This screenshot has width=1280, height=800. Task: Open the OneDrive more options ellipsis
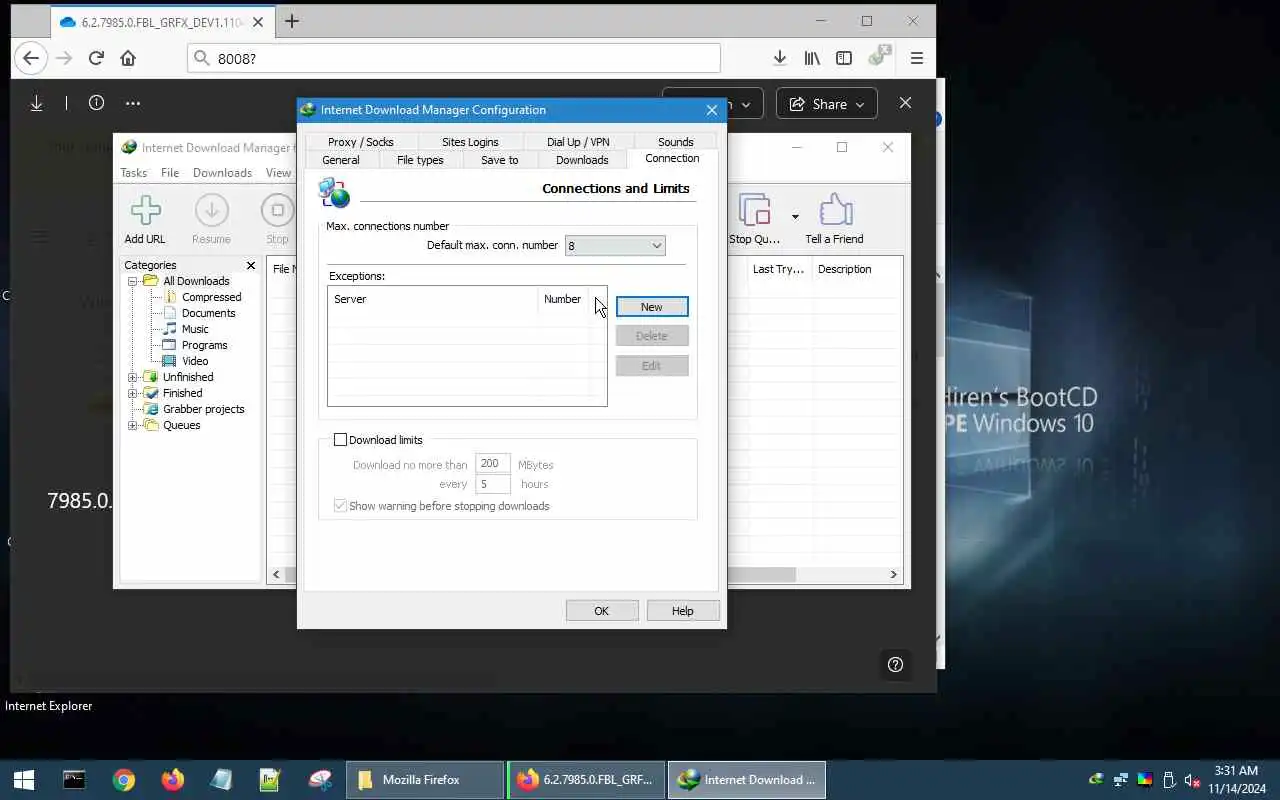point(133,103)
